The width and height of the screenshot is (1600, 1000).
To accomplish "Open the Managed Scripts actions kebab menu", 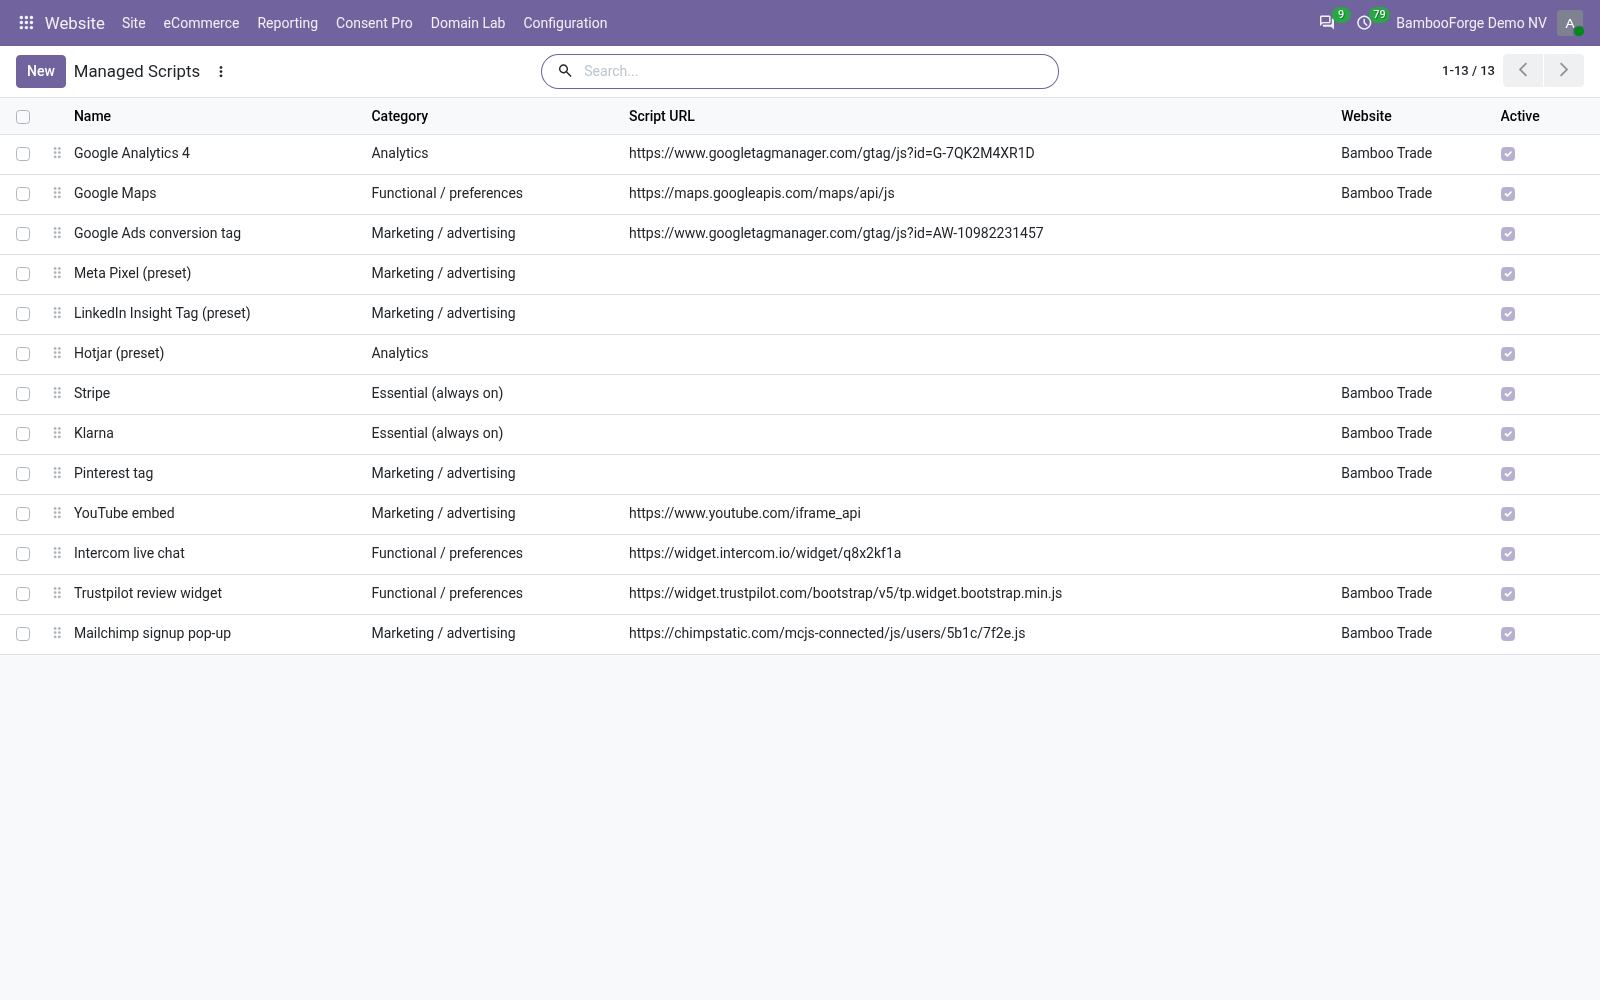I will tap(221, 72).
